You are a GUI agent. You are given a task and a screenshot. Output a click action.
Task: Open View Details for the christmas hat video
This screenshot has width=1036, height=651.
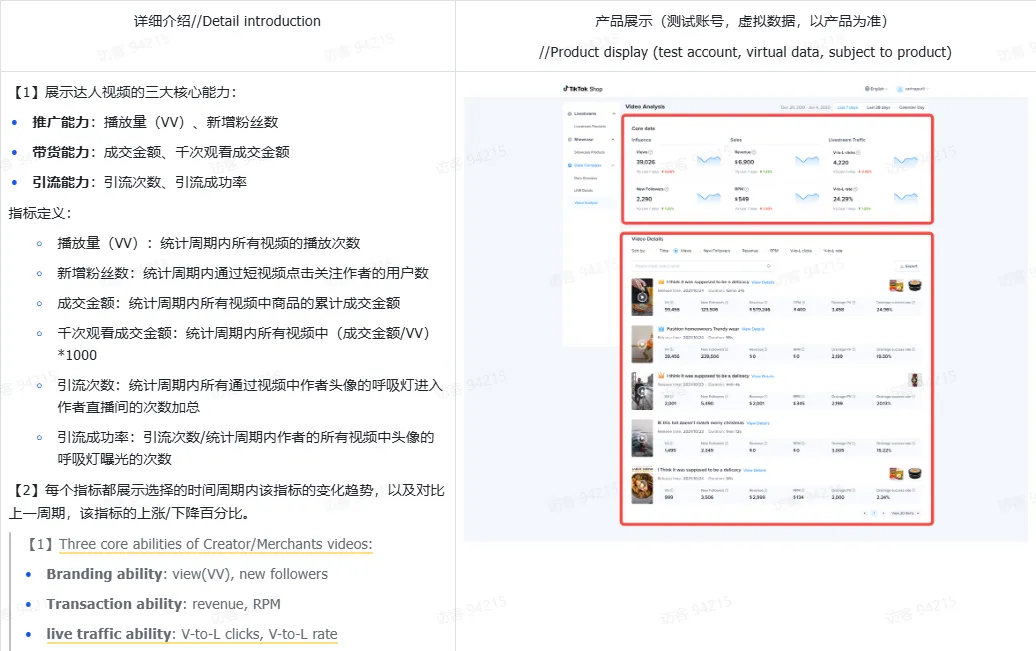[758, 423]
